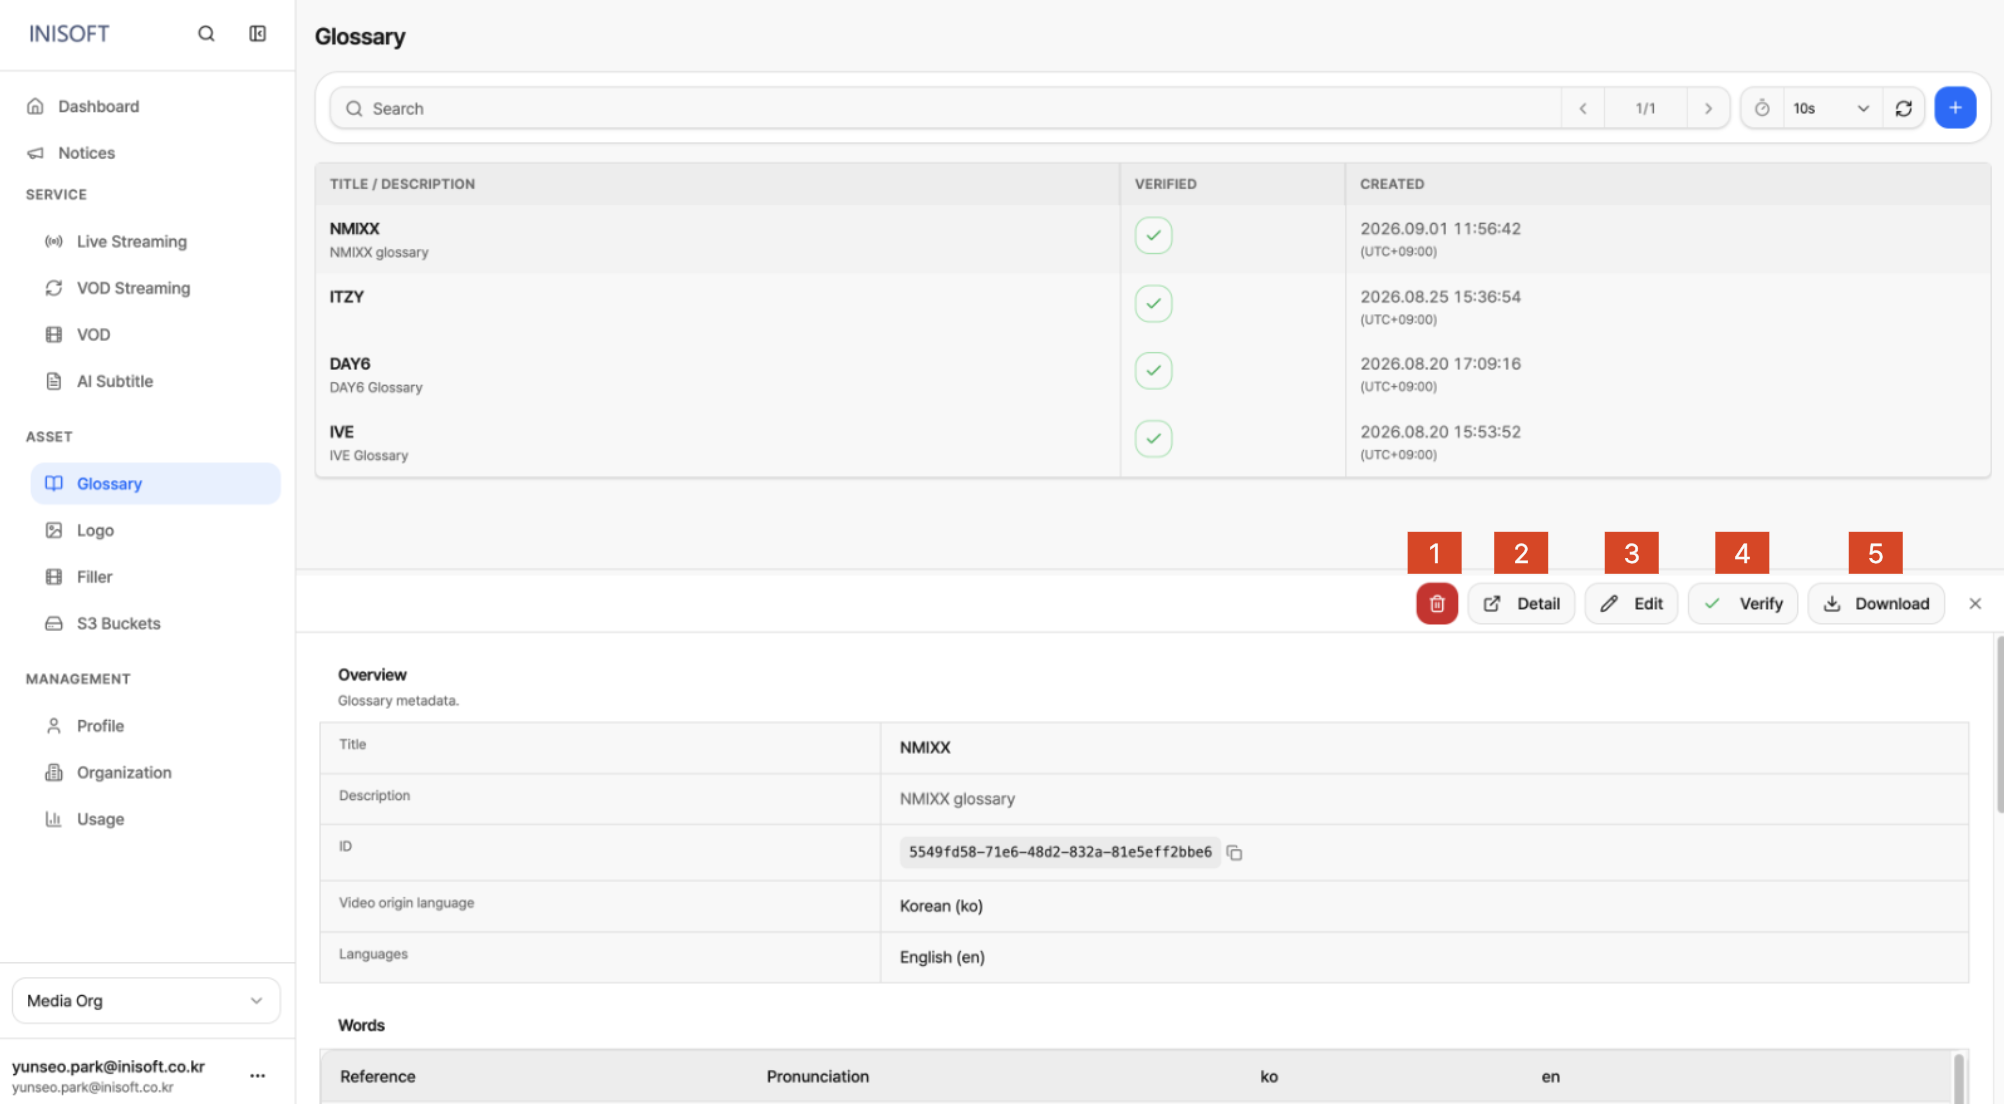Delete glossary with the red trash button
This screenshot has width=2004, height=1104.
coord(1437,604)
